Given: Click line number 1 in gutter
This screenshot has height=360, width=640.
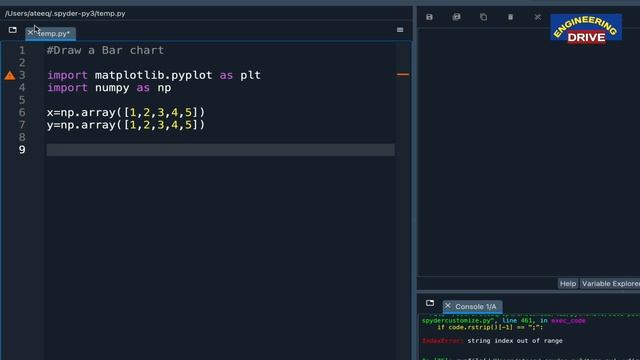Looking at the screenshot, I should [x=22, y=51].
